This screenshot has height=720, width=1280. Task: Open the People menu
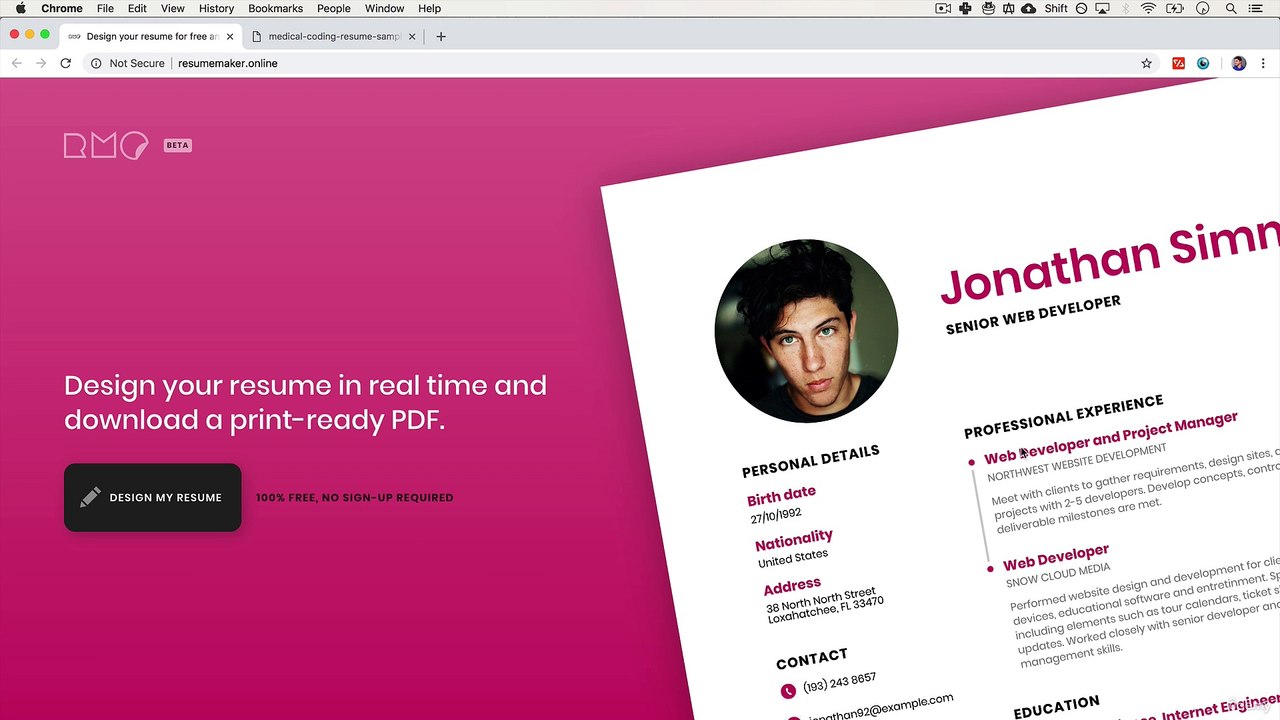tap(334, 8)
